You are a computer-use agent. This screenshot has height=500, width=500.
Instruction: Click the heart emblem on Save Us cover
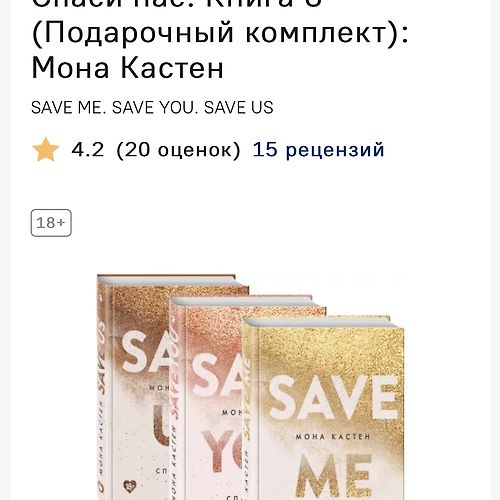click(x=129, y=486)
